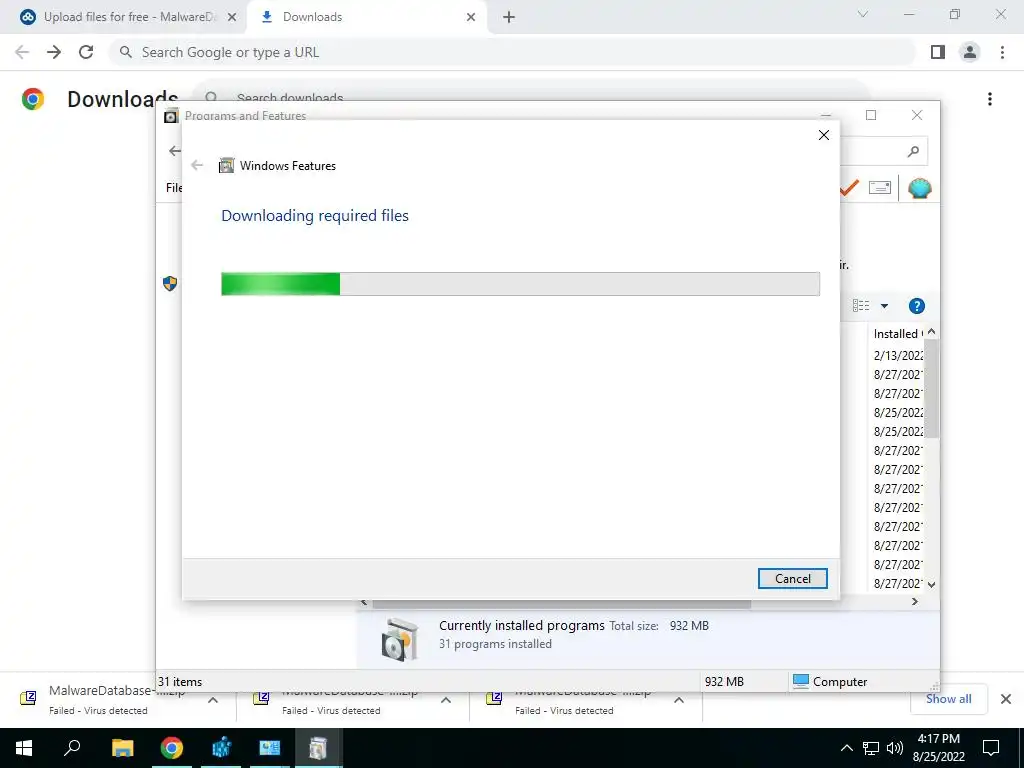The width and height of the screenshot is (1024, 768).
Task: Open the Chrome profile menu
Action: (x=970, y=52)
